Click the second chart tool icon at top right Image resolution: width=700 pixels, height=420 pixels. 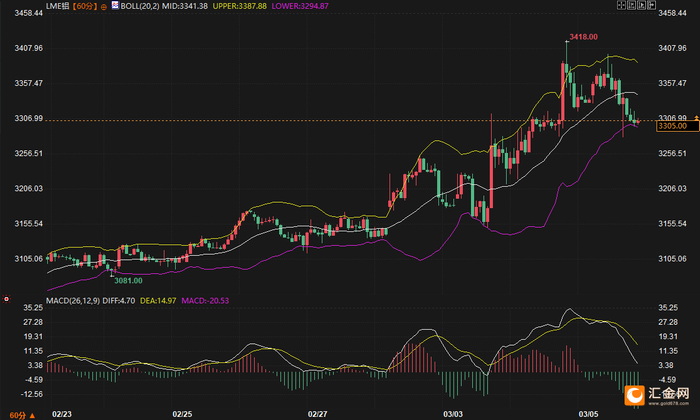pos(631,5)
